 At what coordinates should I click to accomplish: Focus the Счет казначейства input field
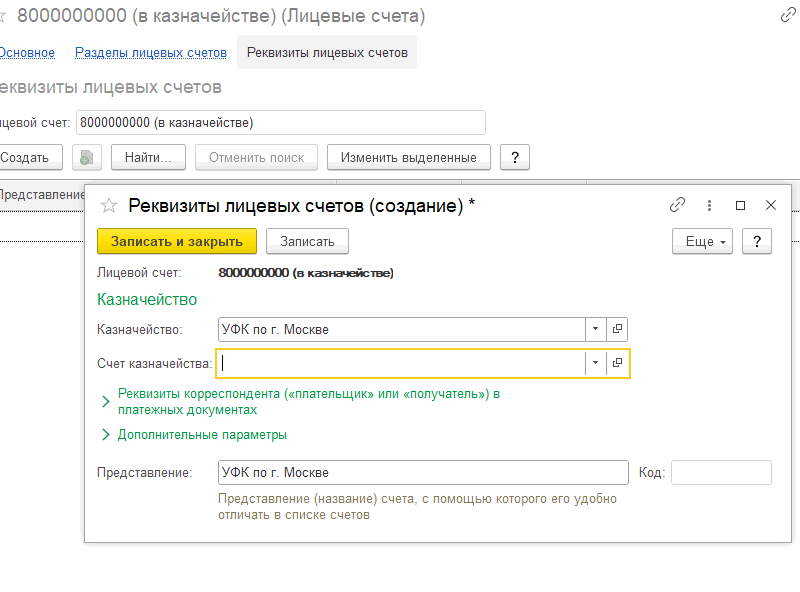402,363
